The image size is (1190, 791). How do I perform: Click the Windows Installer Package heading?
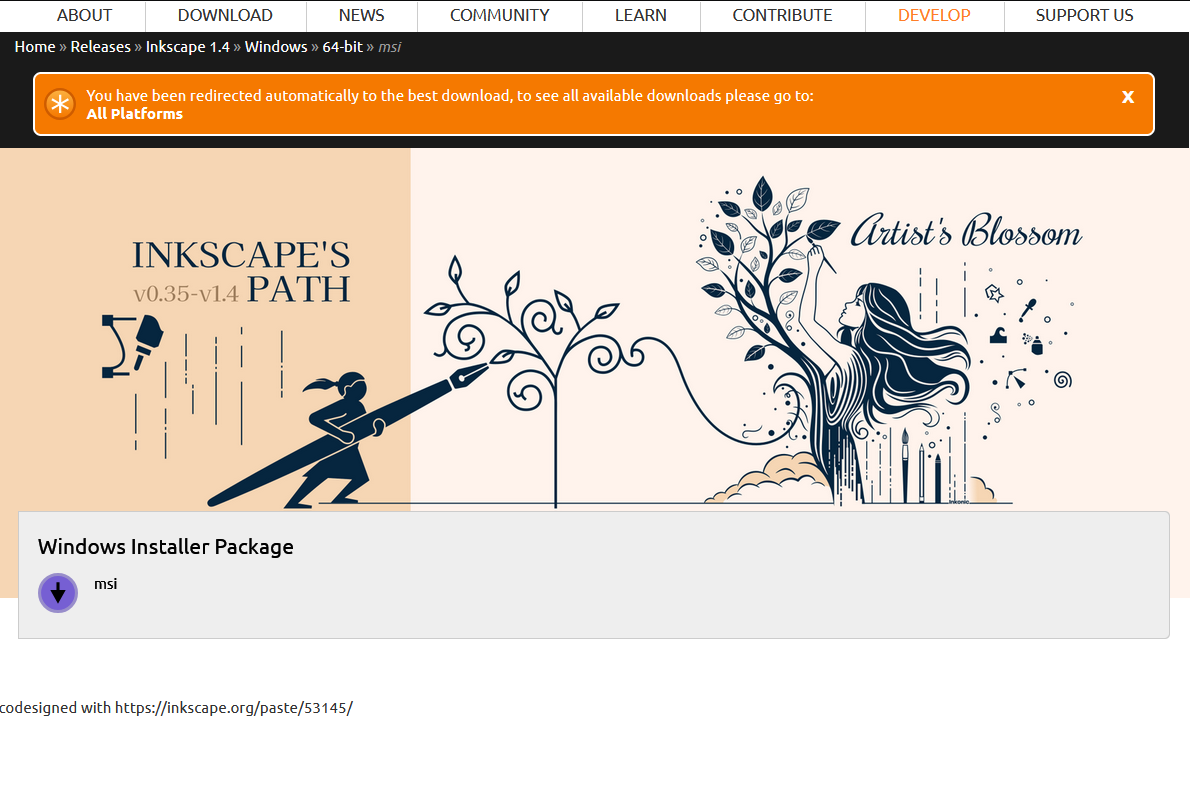click(x=165, y=547)
